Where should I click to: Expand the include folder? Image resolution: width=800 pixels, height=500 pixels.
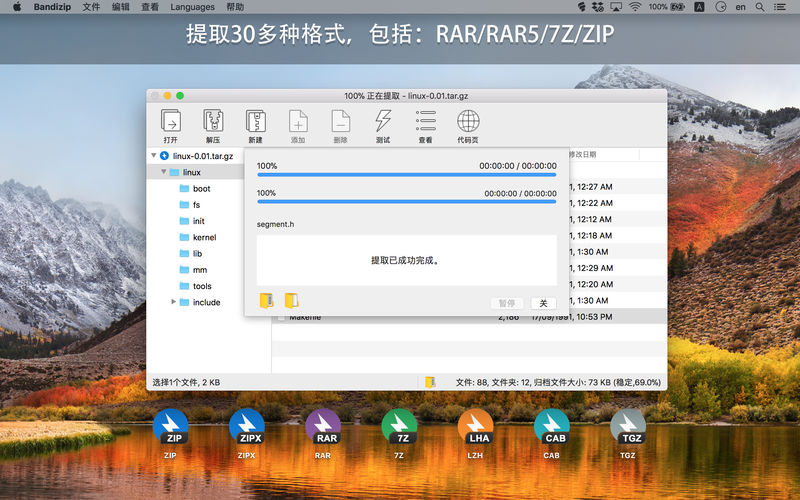coord(173,302)
